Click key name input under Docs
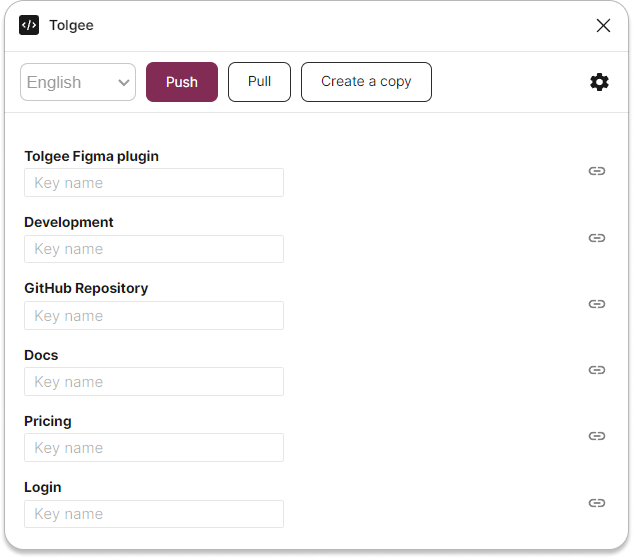Image resolution: width=633 pixels, height=558 pixels. click(154, 382)
